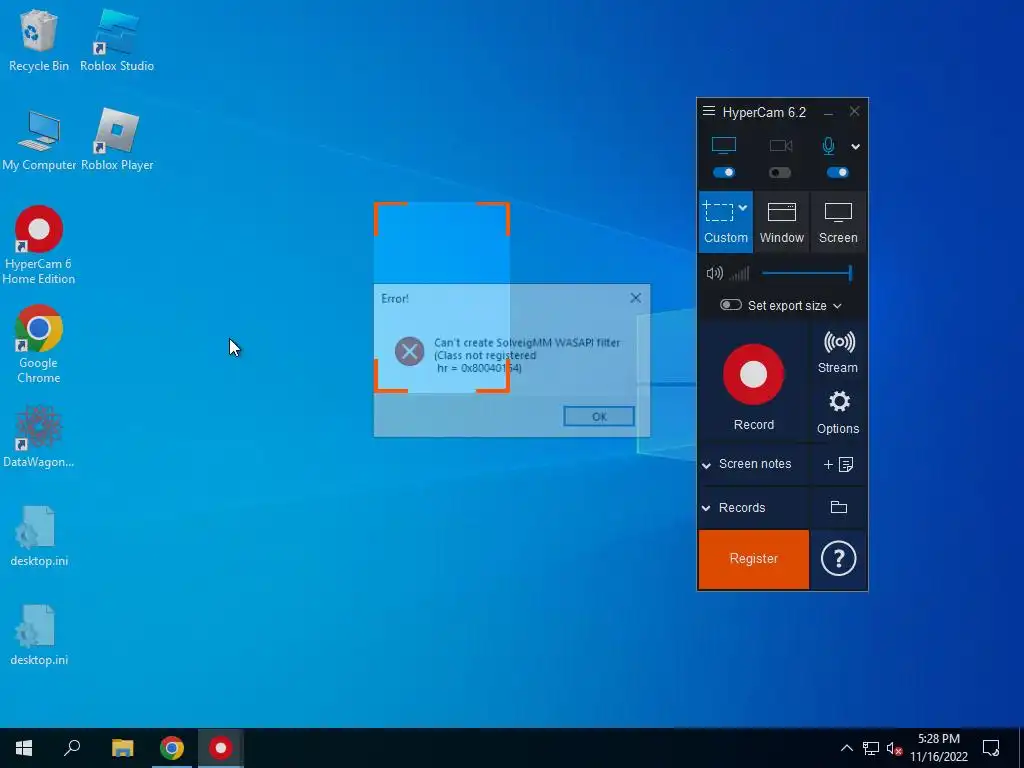Click the screen capture monitor icon
Image resolution: width=1024 pixels, height=768 pixels.
point(724,145)
